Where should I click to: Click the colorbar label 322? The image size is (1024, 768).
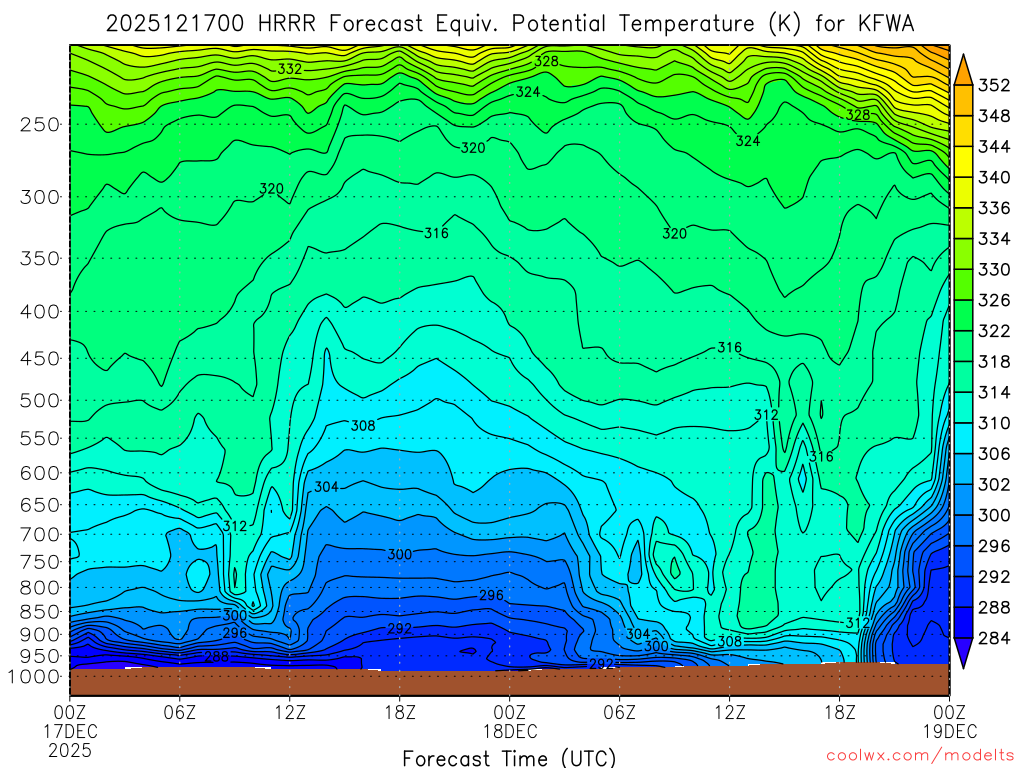pos(994,330)
